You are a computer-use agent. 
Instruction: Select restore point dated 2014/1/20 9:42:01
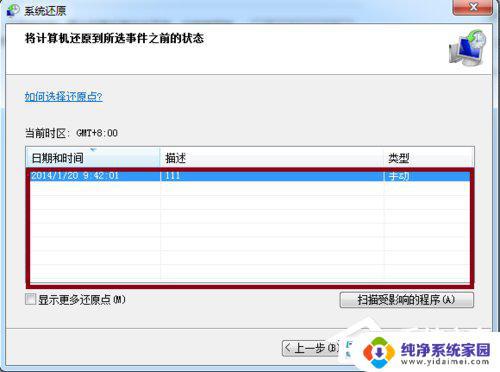point(250,176)
